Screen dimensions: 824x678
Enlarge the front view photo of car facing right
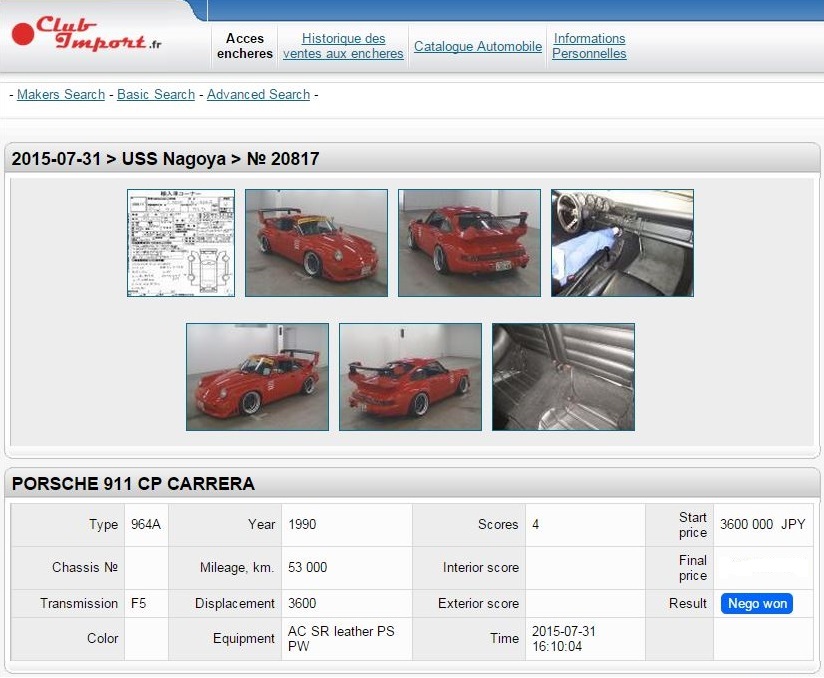click(x=316, y=243)
